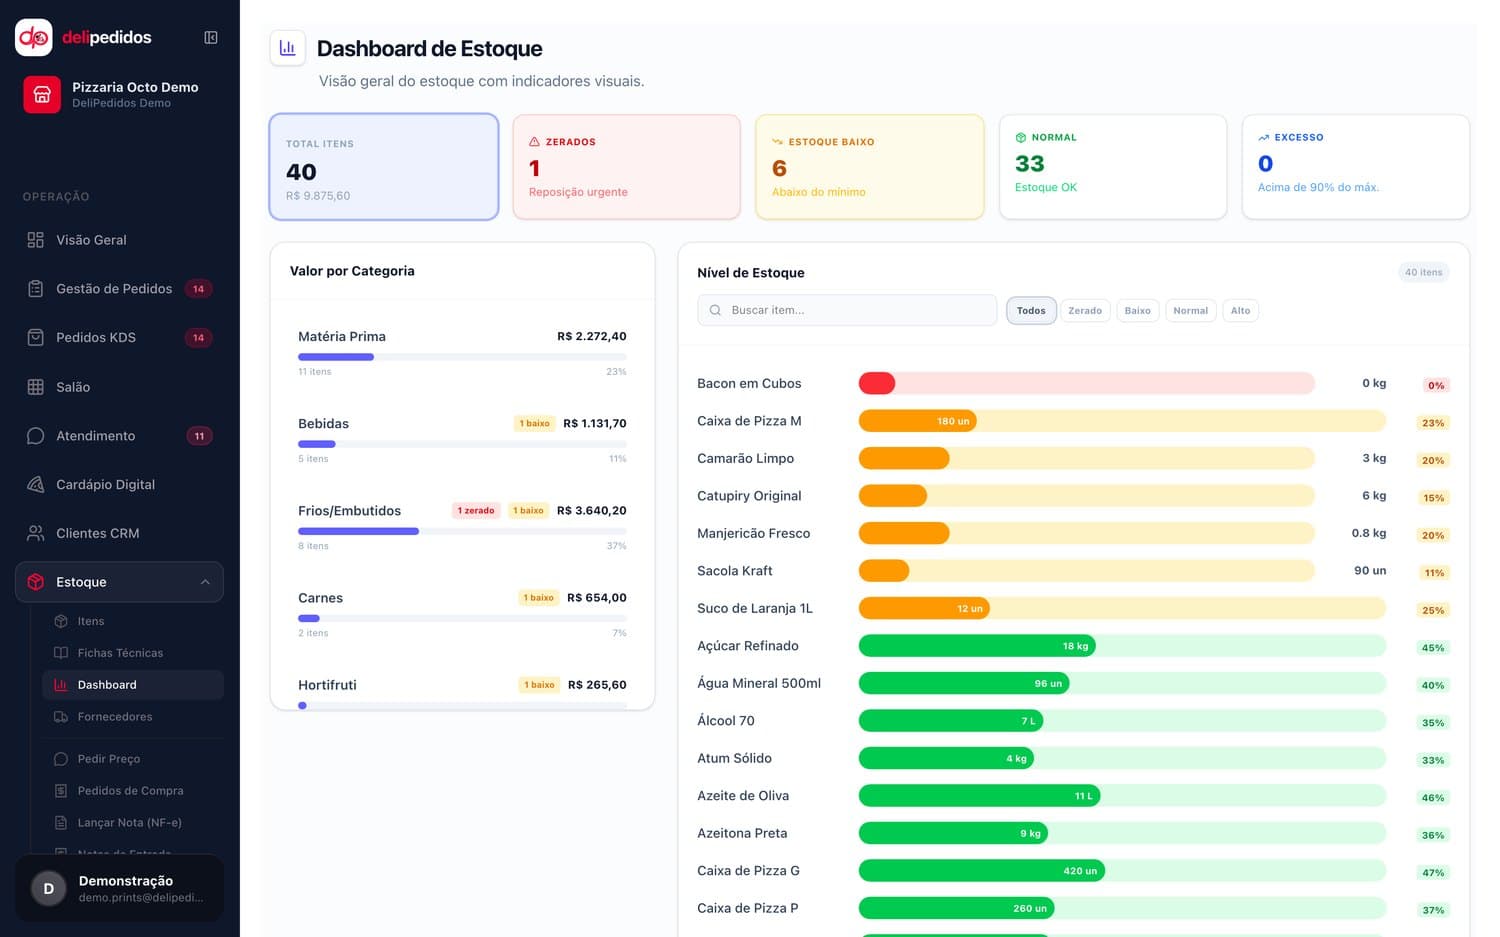1500x937 pixels.
Task: Click the Buscar item search field
Action: (x=847, y=310)
